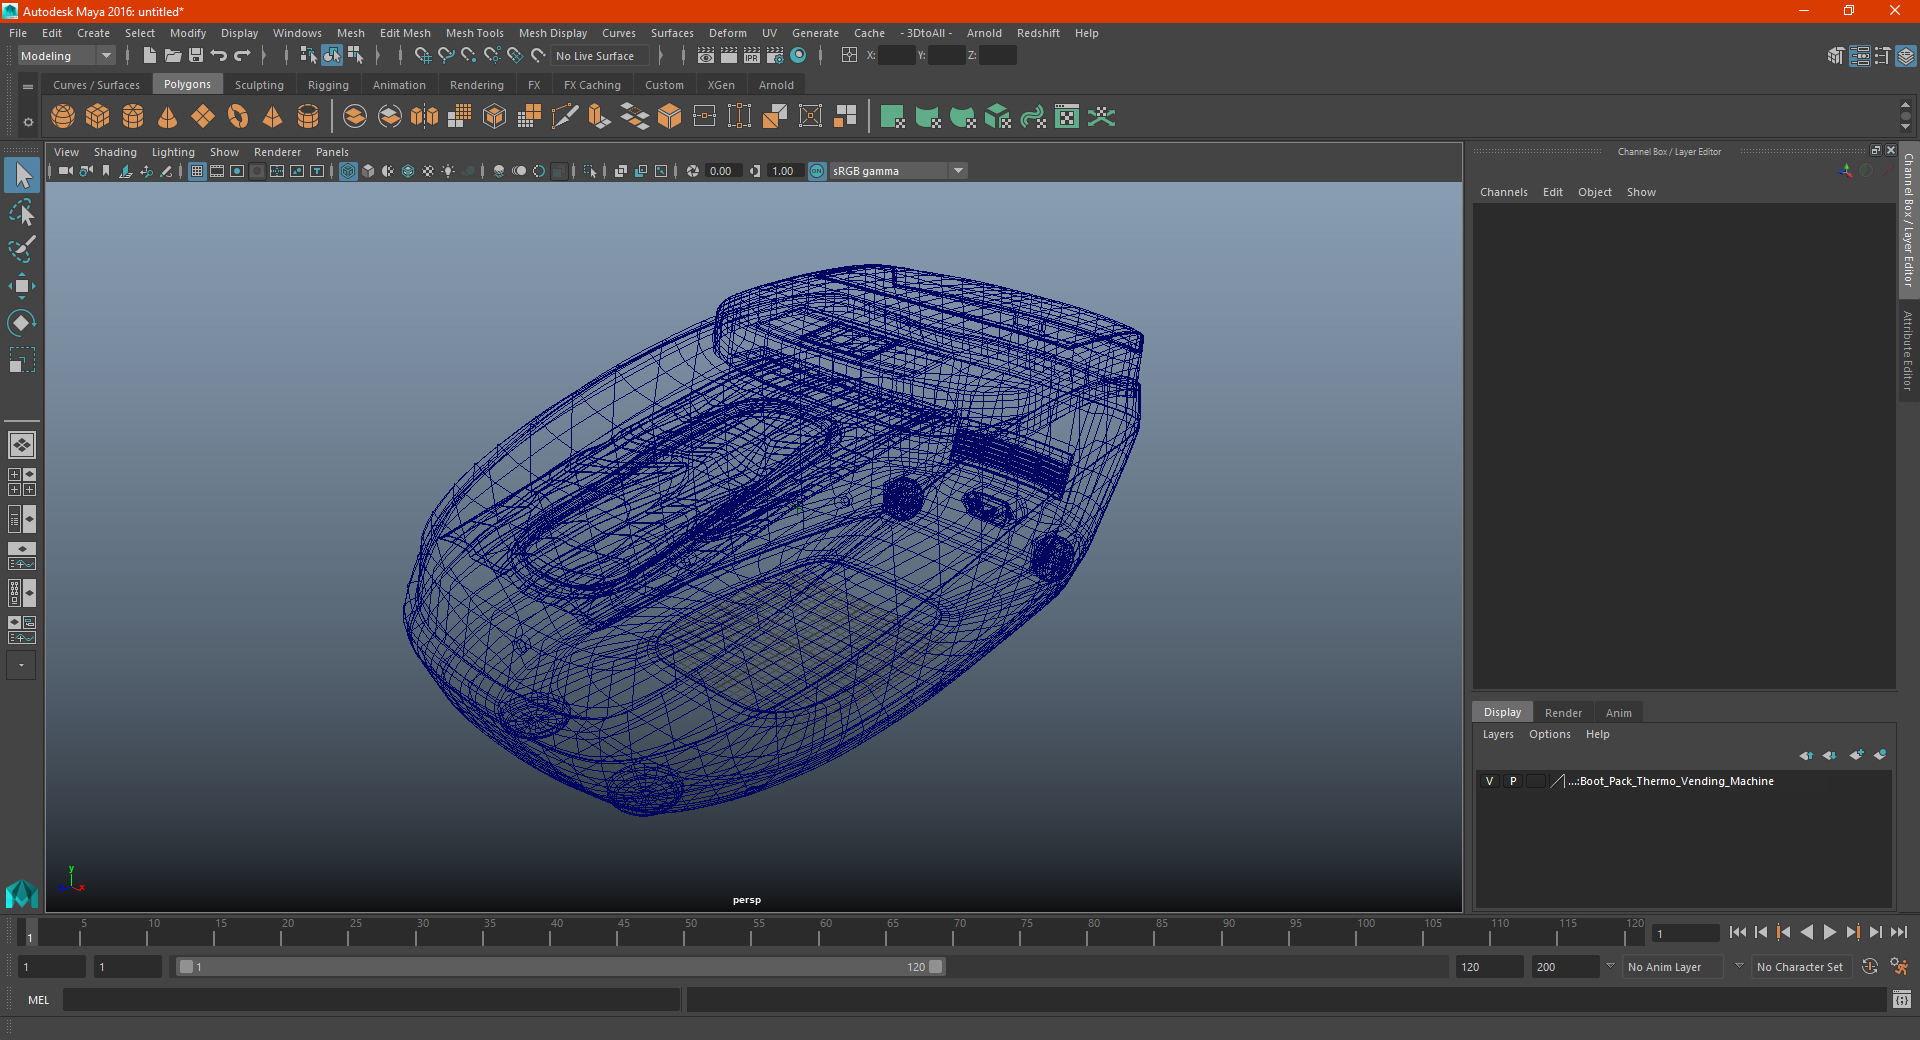
Task: Create a polygon pyramid from the shelf
Action: [x=273, y=117]
